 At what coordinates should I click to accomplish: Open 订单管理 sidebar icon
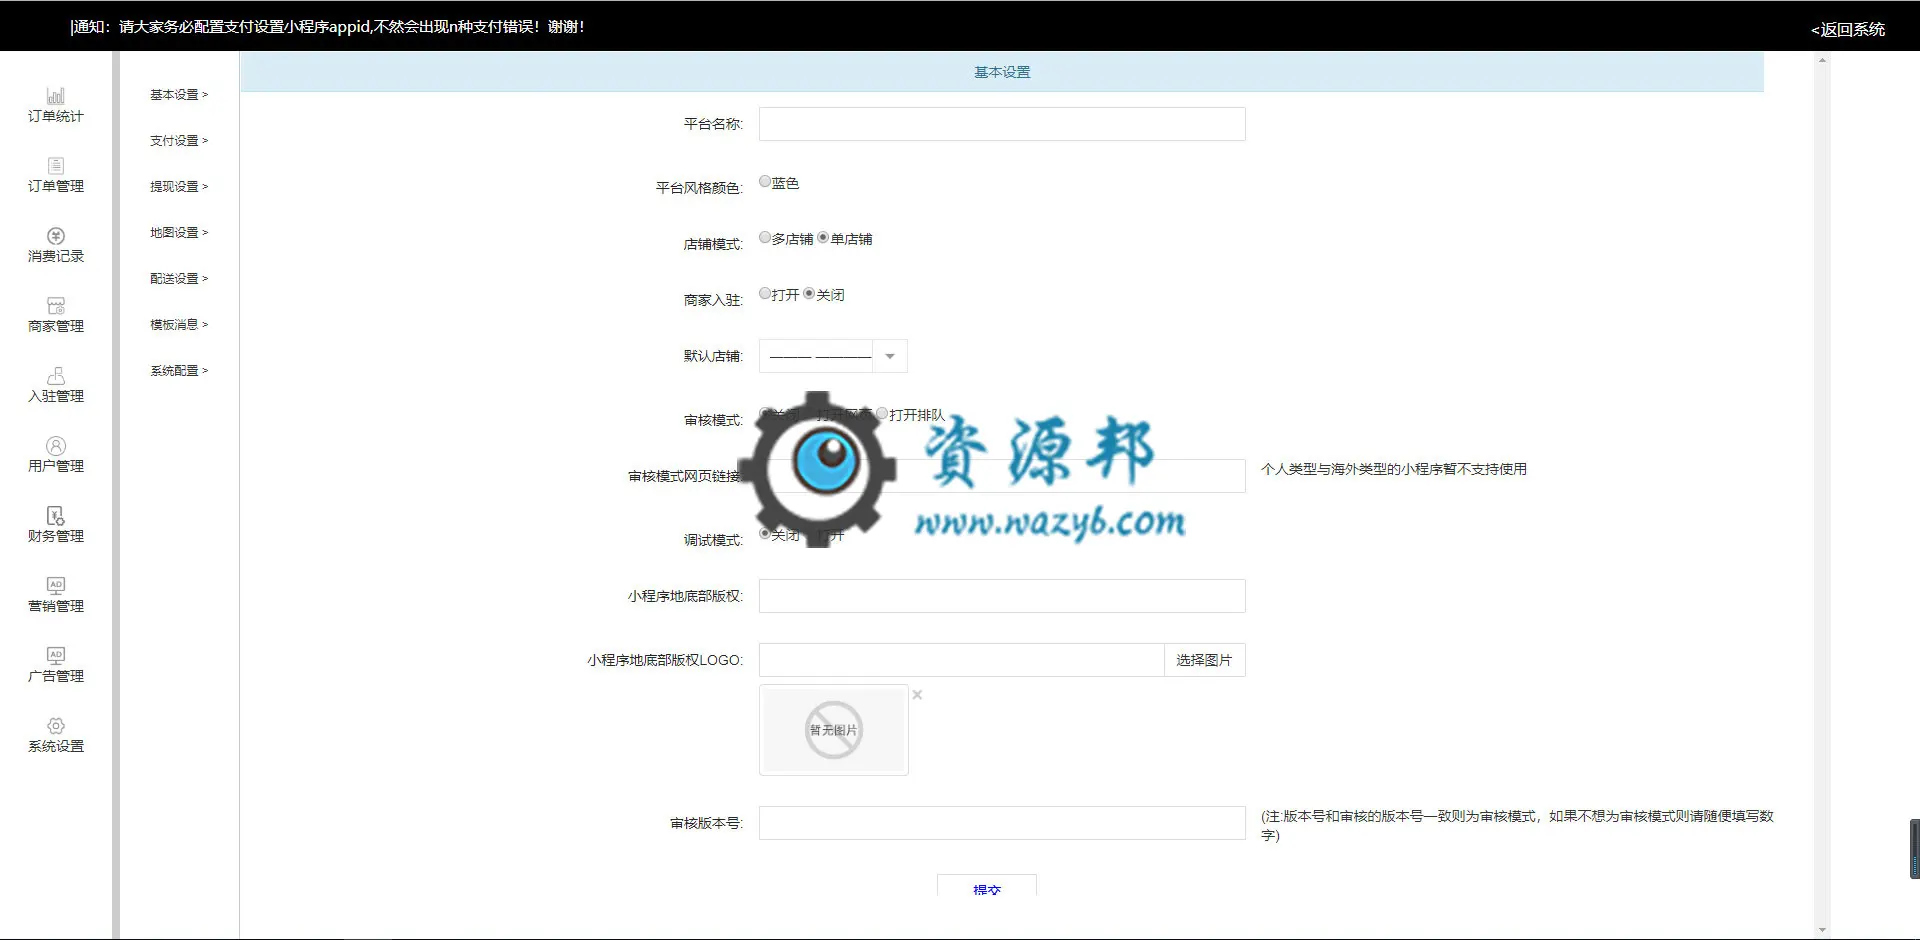pos(56,166)
